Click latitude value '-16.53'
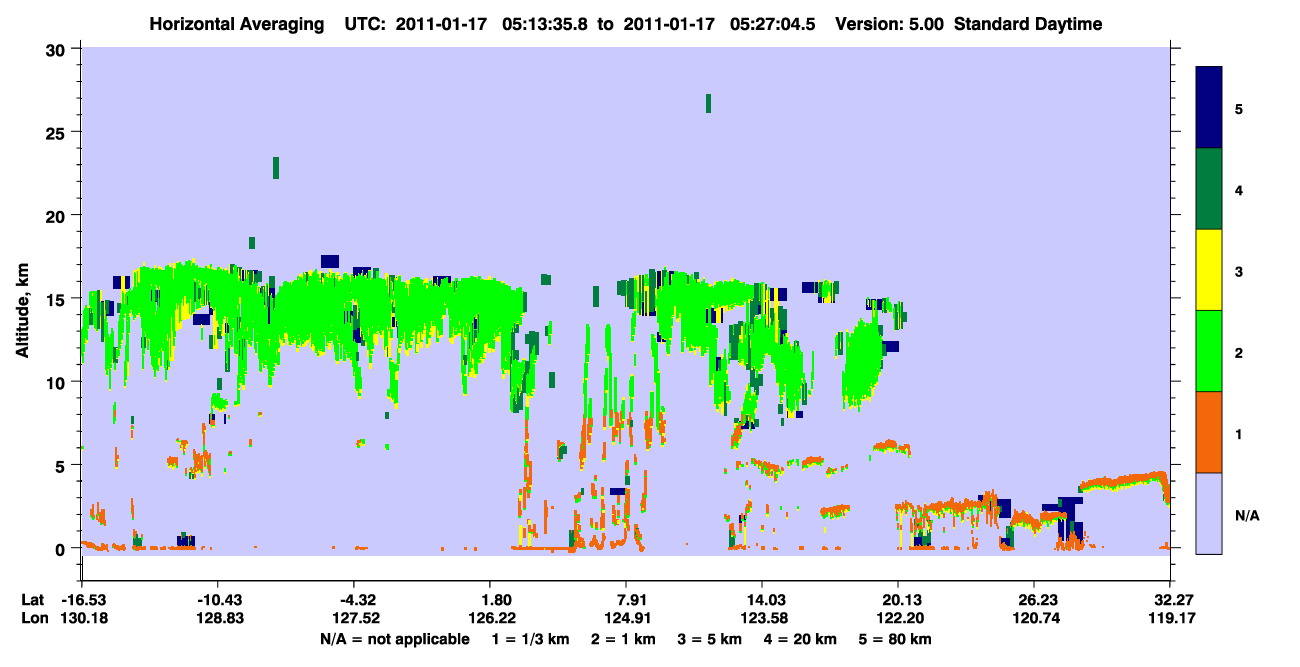 [x=83, y=600]
